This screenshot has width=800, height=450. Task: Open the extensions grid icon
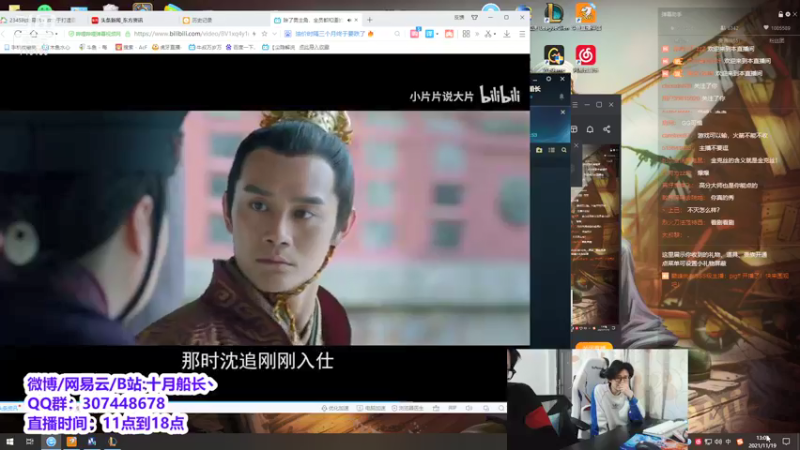pos(466,34)
